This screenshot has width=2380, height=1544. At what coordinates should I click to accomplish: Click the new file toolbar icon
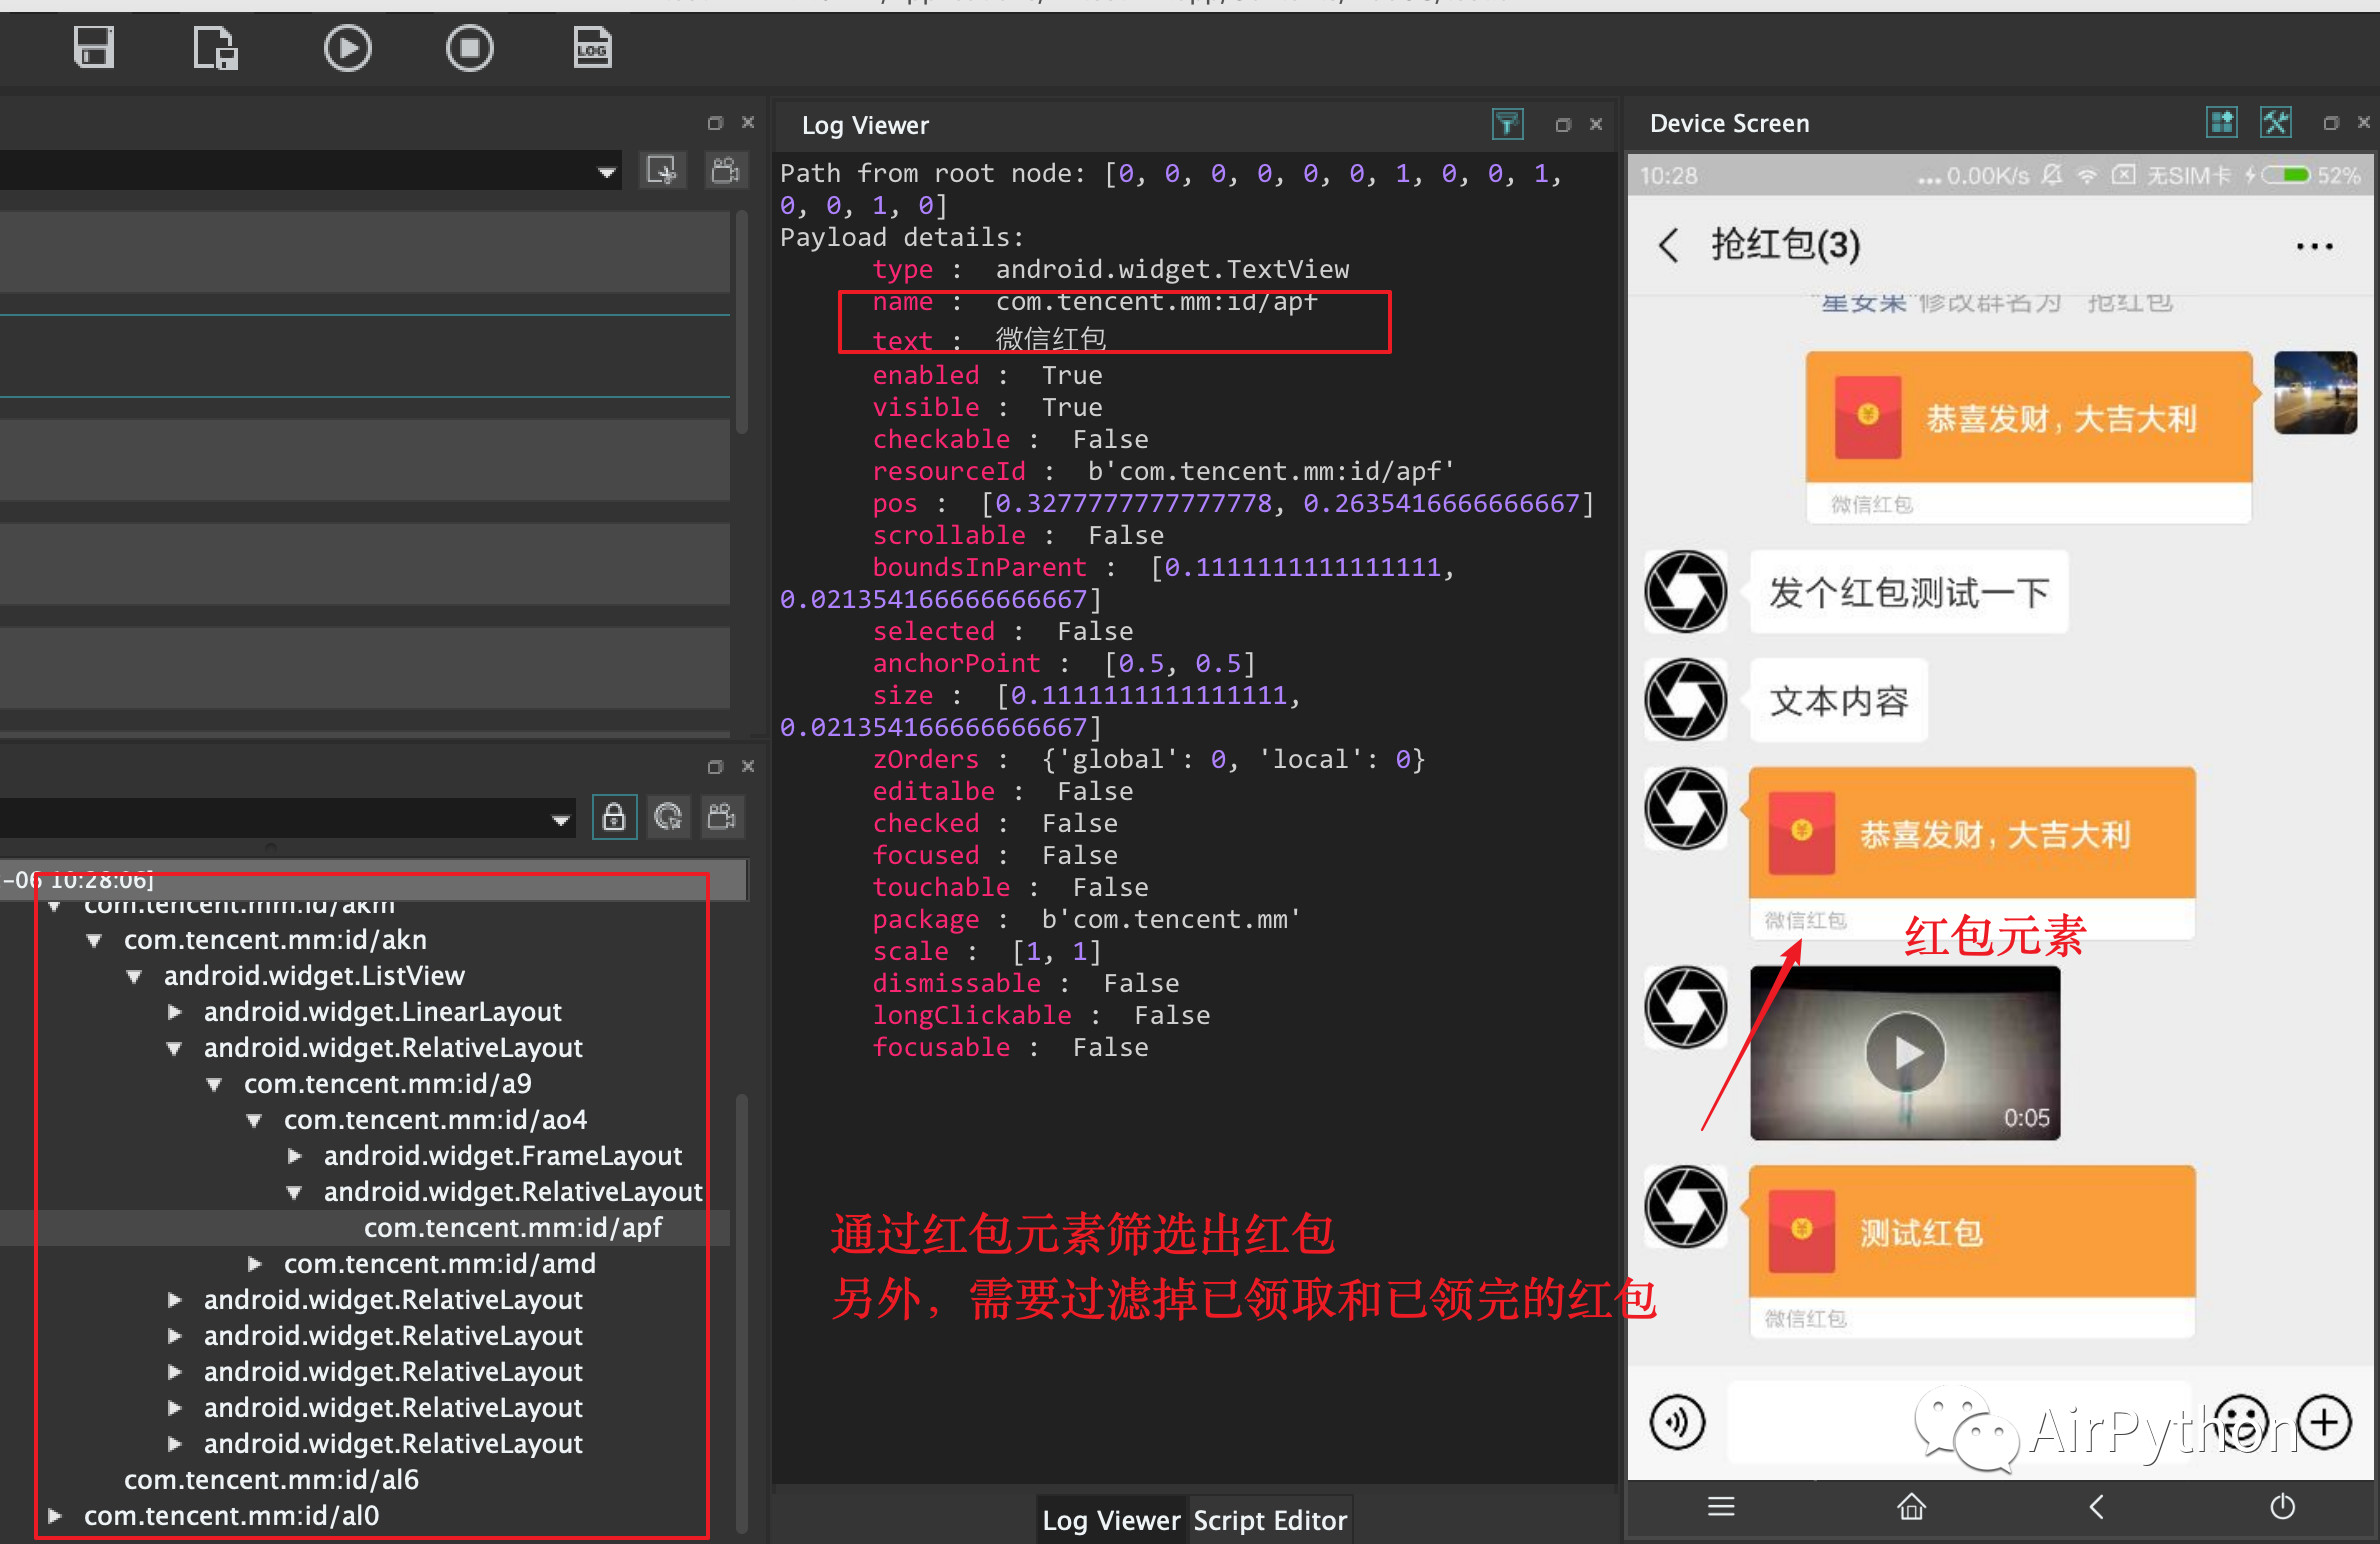[x=215, y=47]
